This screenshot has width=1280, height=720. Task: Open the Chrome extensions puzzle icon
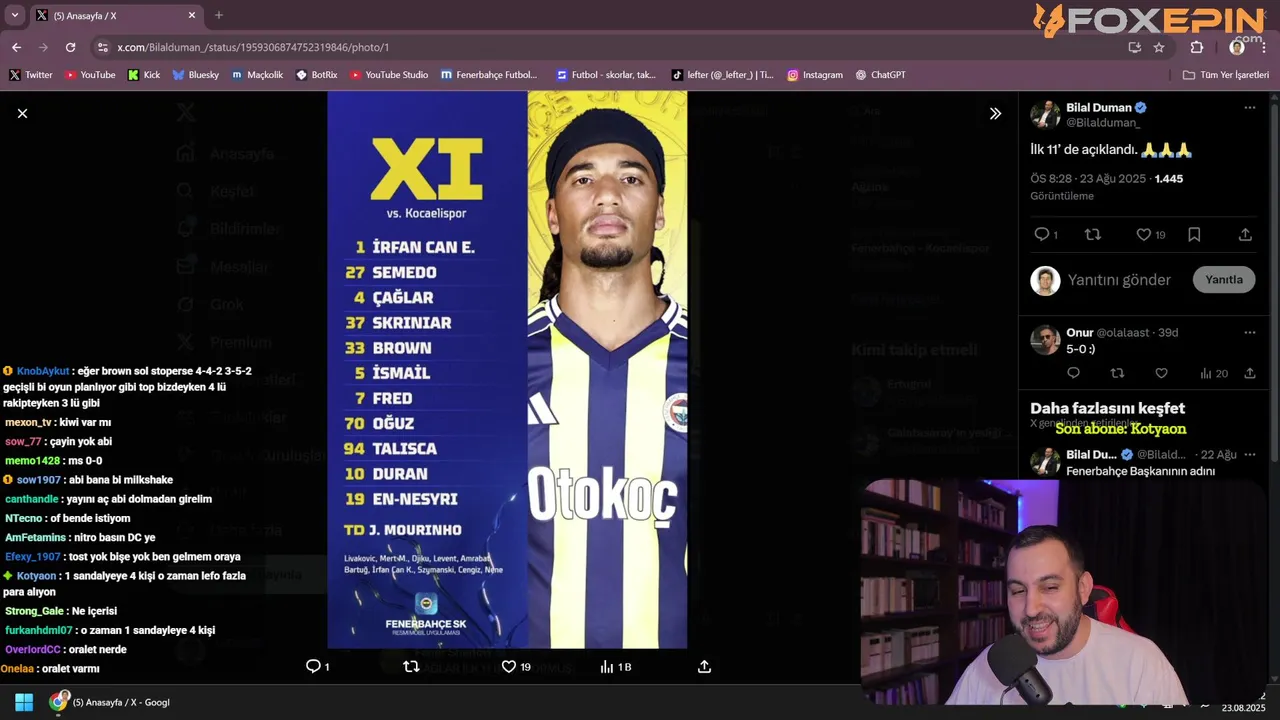(x=1197, y=47)
